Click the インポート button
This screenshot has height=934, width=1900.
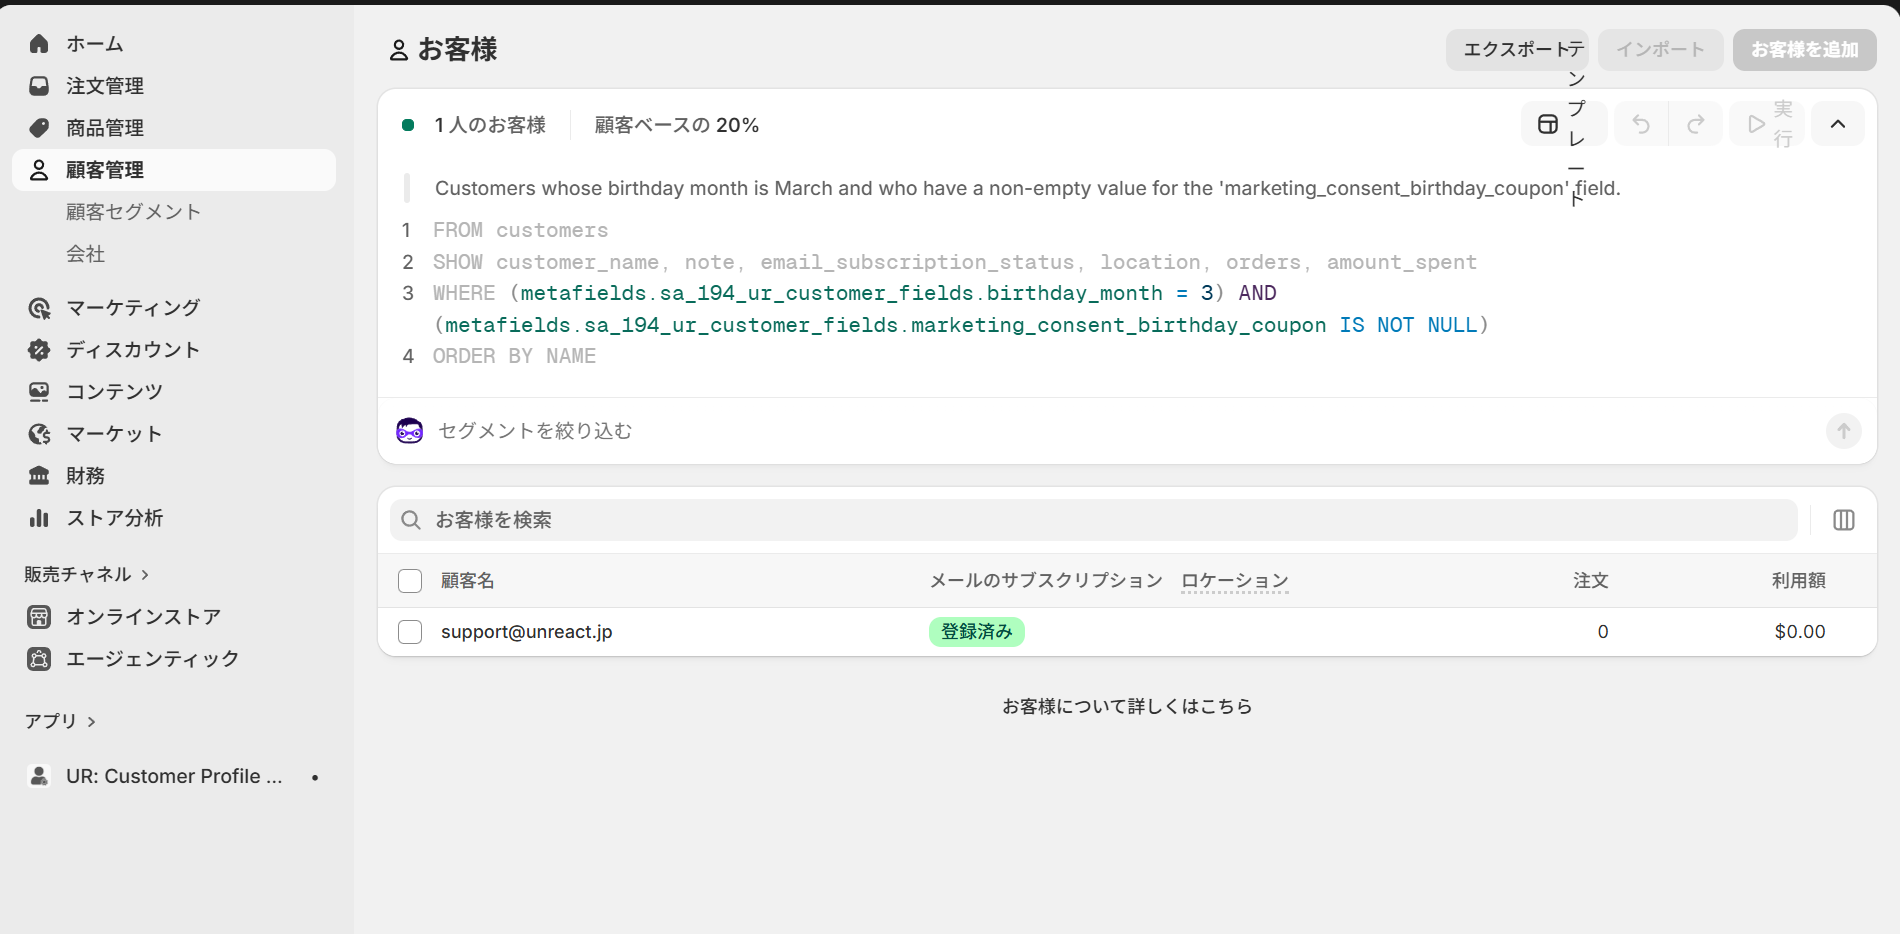[x=1661, y=50]
